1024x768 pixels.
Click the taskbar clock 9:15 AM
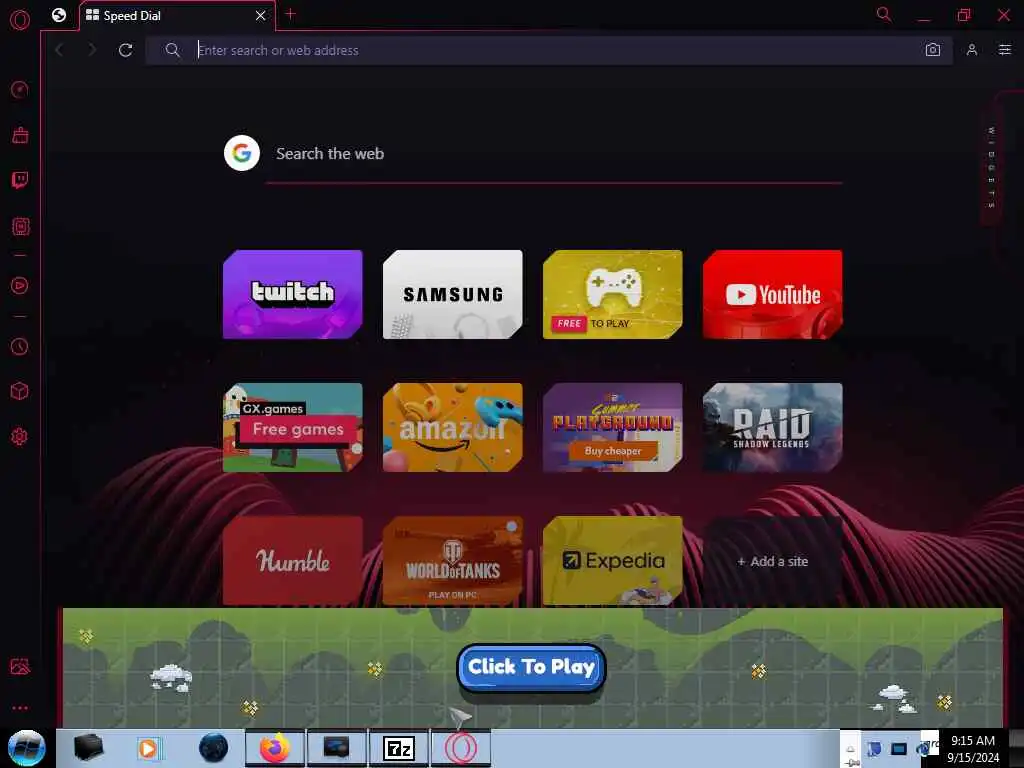tap(972, 741)
